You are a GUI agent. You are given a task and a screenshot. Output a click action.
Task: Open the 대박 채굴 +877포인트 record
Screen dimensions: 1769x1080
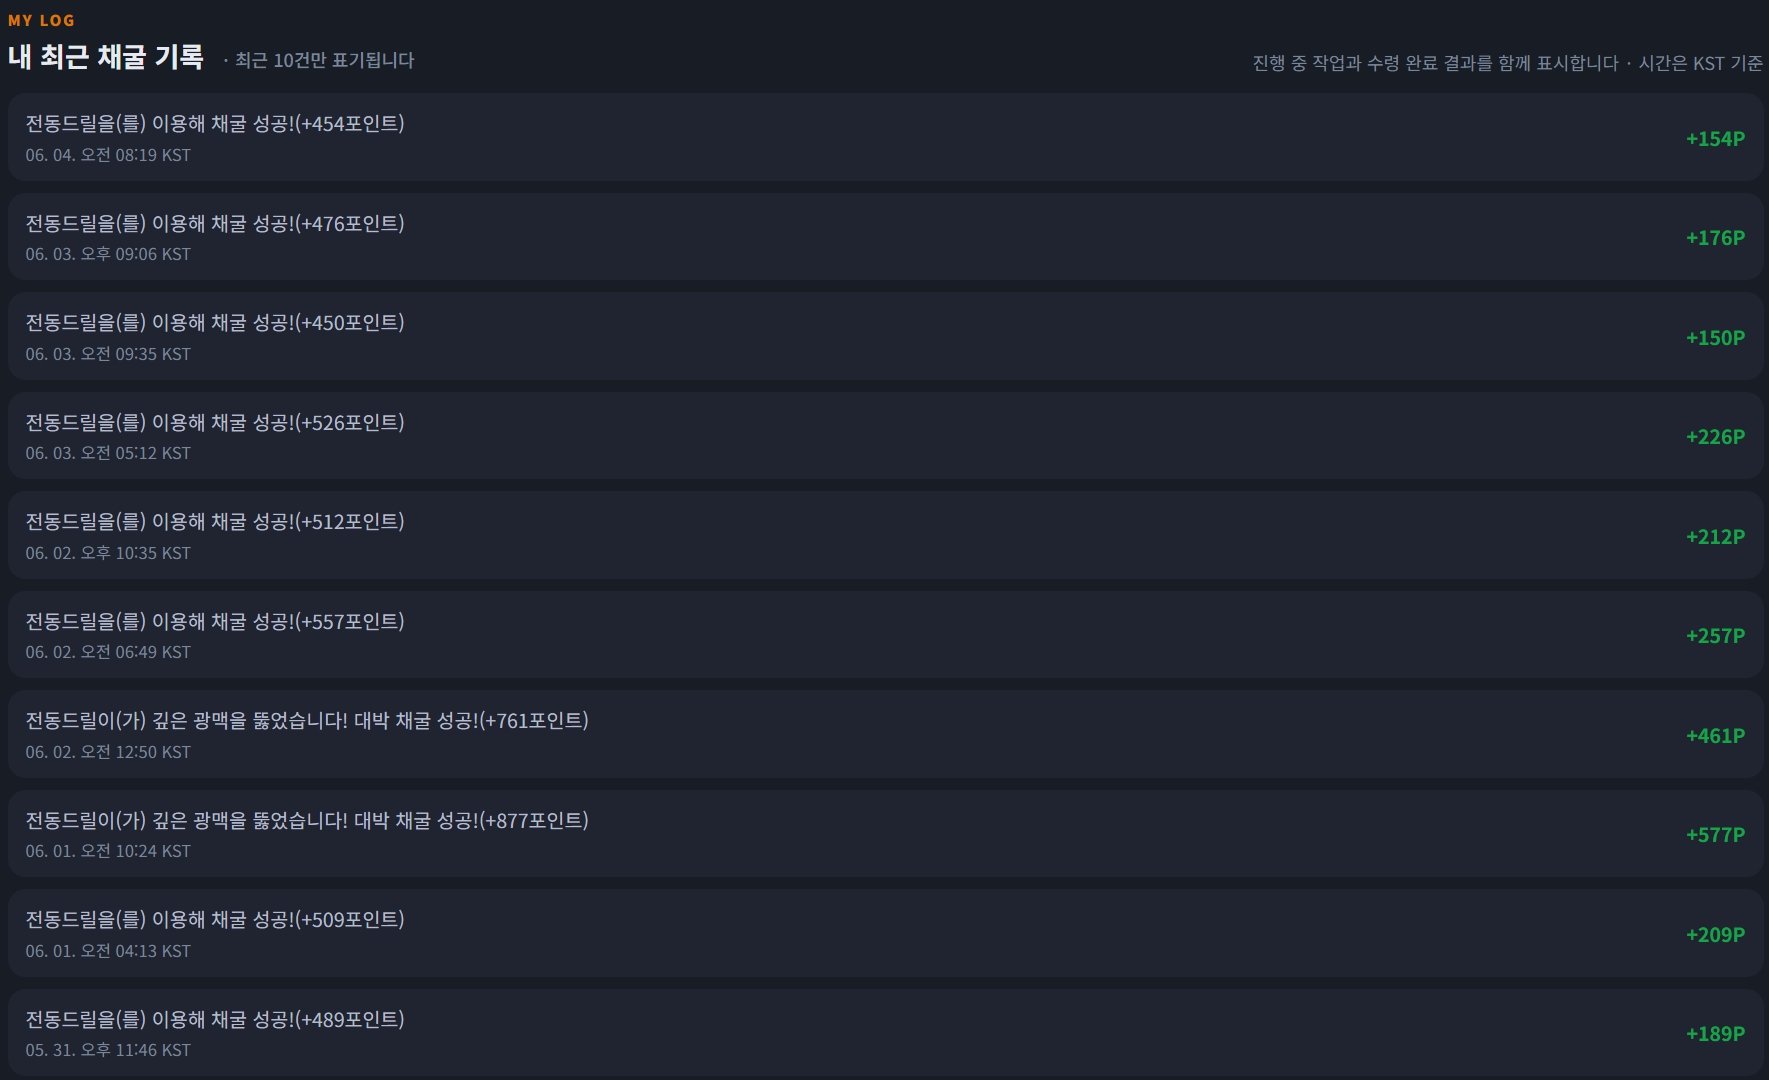(885, 834)
